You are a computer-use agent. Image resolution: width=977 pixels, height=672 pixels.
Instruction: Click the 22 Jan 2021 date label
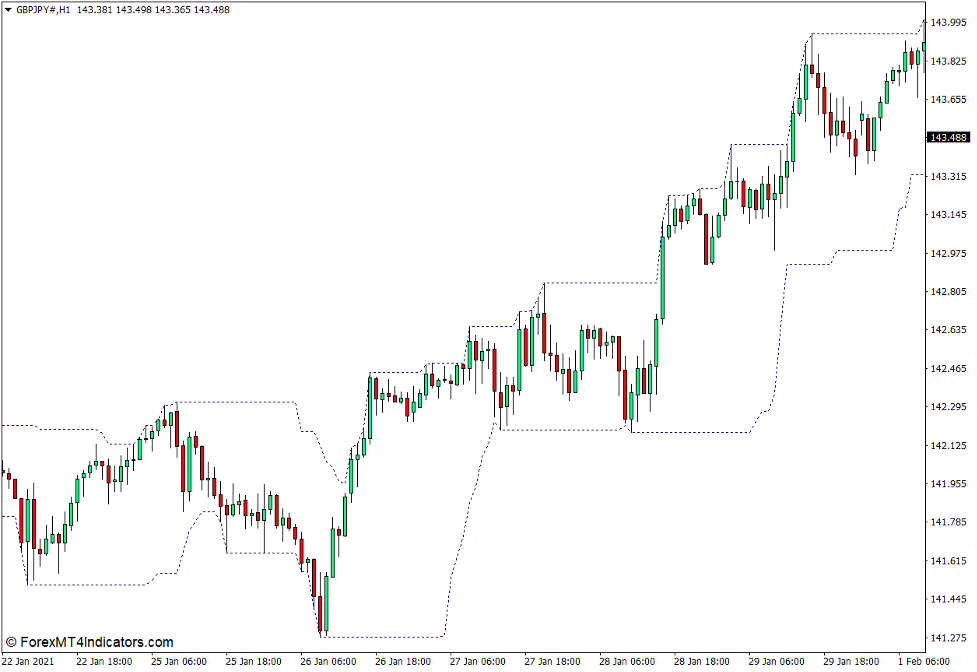[x=29, y=662]
